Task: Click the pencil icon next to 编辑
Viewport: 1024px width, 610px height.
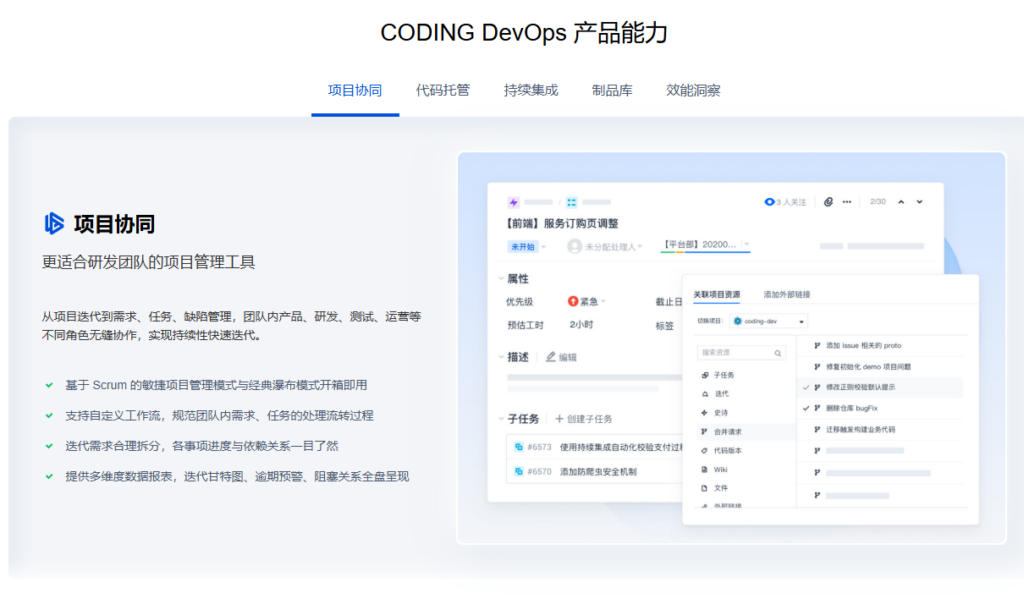Action: click(551, 357)
